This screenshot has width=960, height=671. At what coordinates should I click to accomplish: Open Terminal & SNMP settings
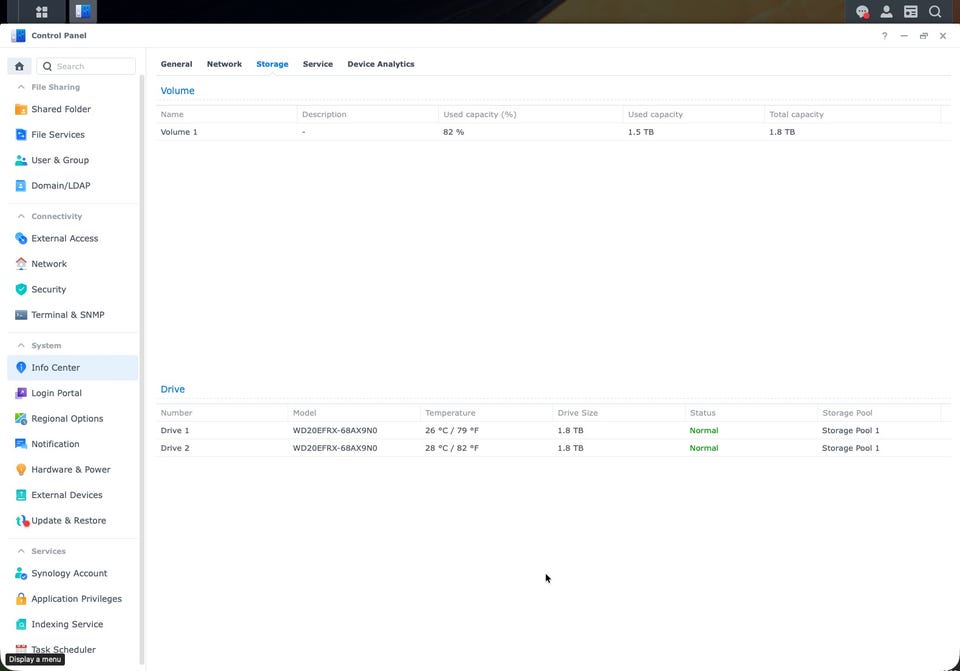tap(72, 315)
